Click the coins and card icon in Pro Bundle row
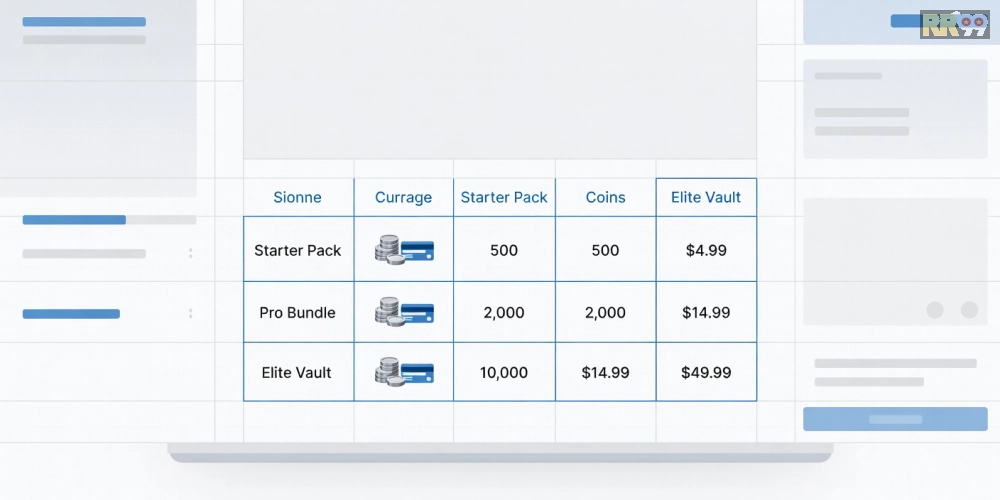 point(403,312)
